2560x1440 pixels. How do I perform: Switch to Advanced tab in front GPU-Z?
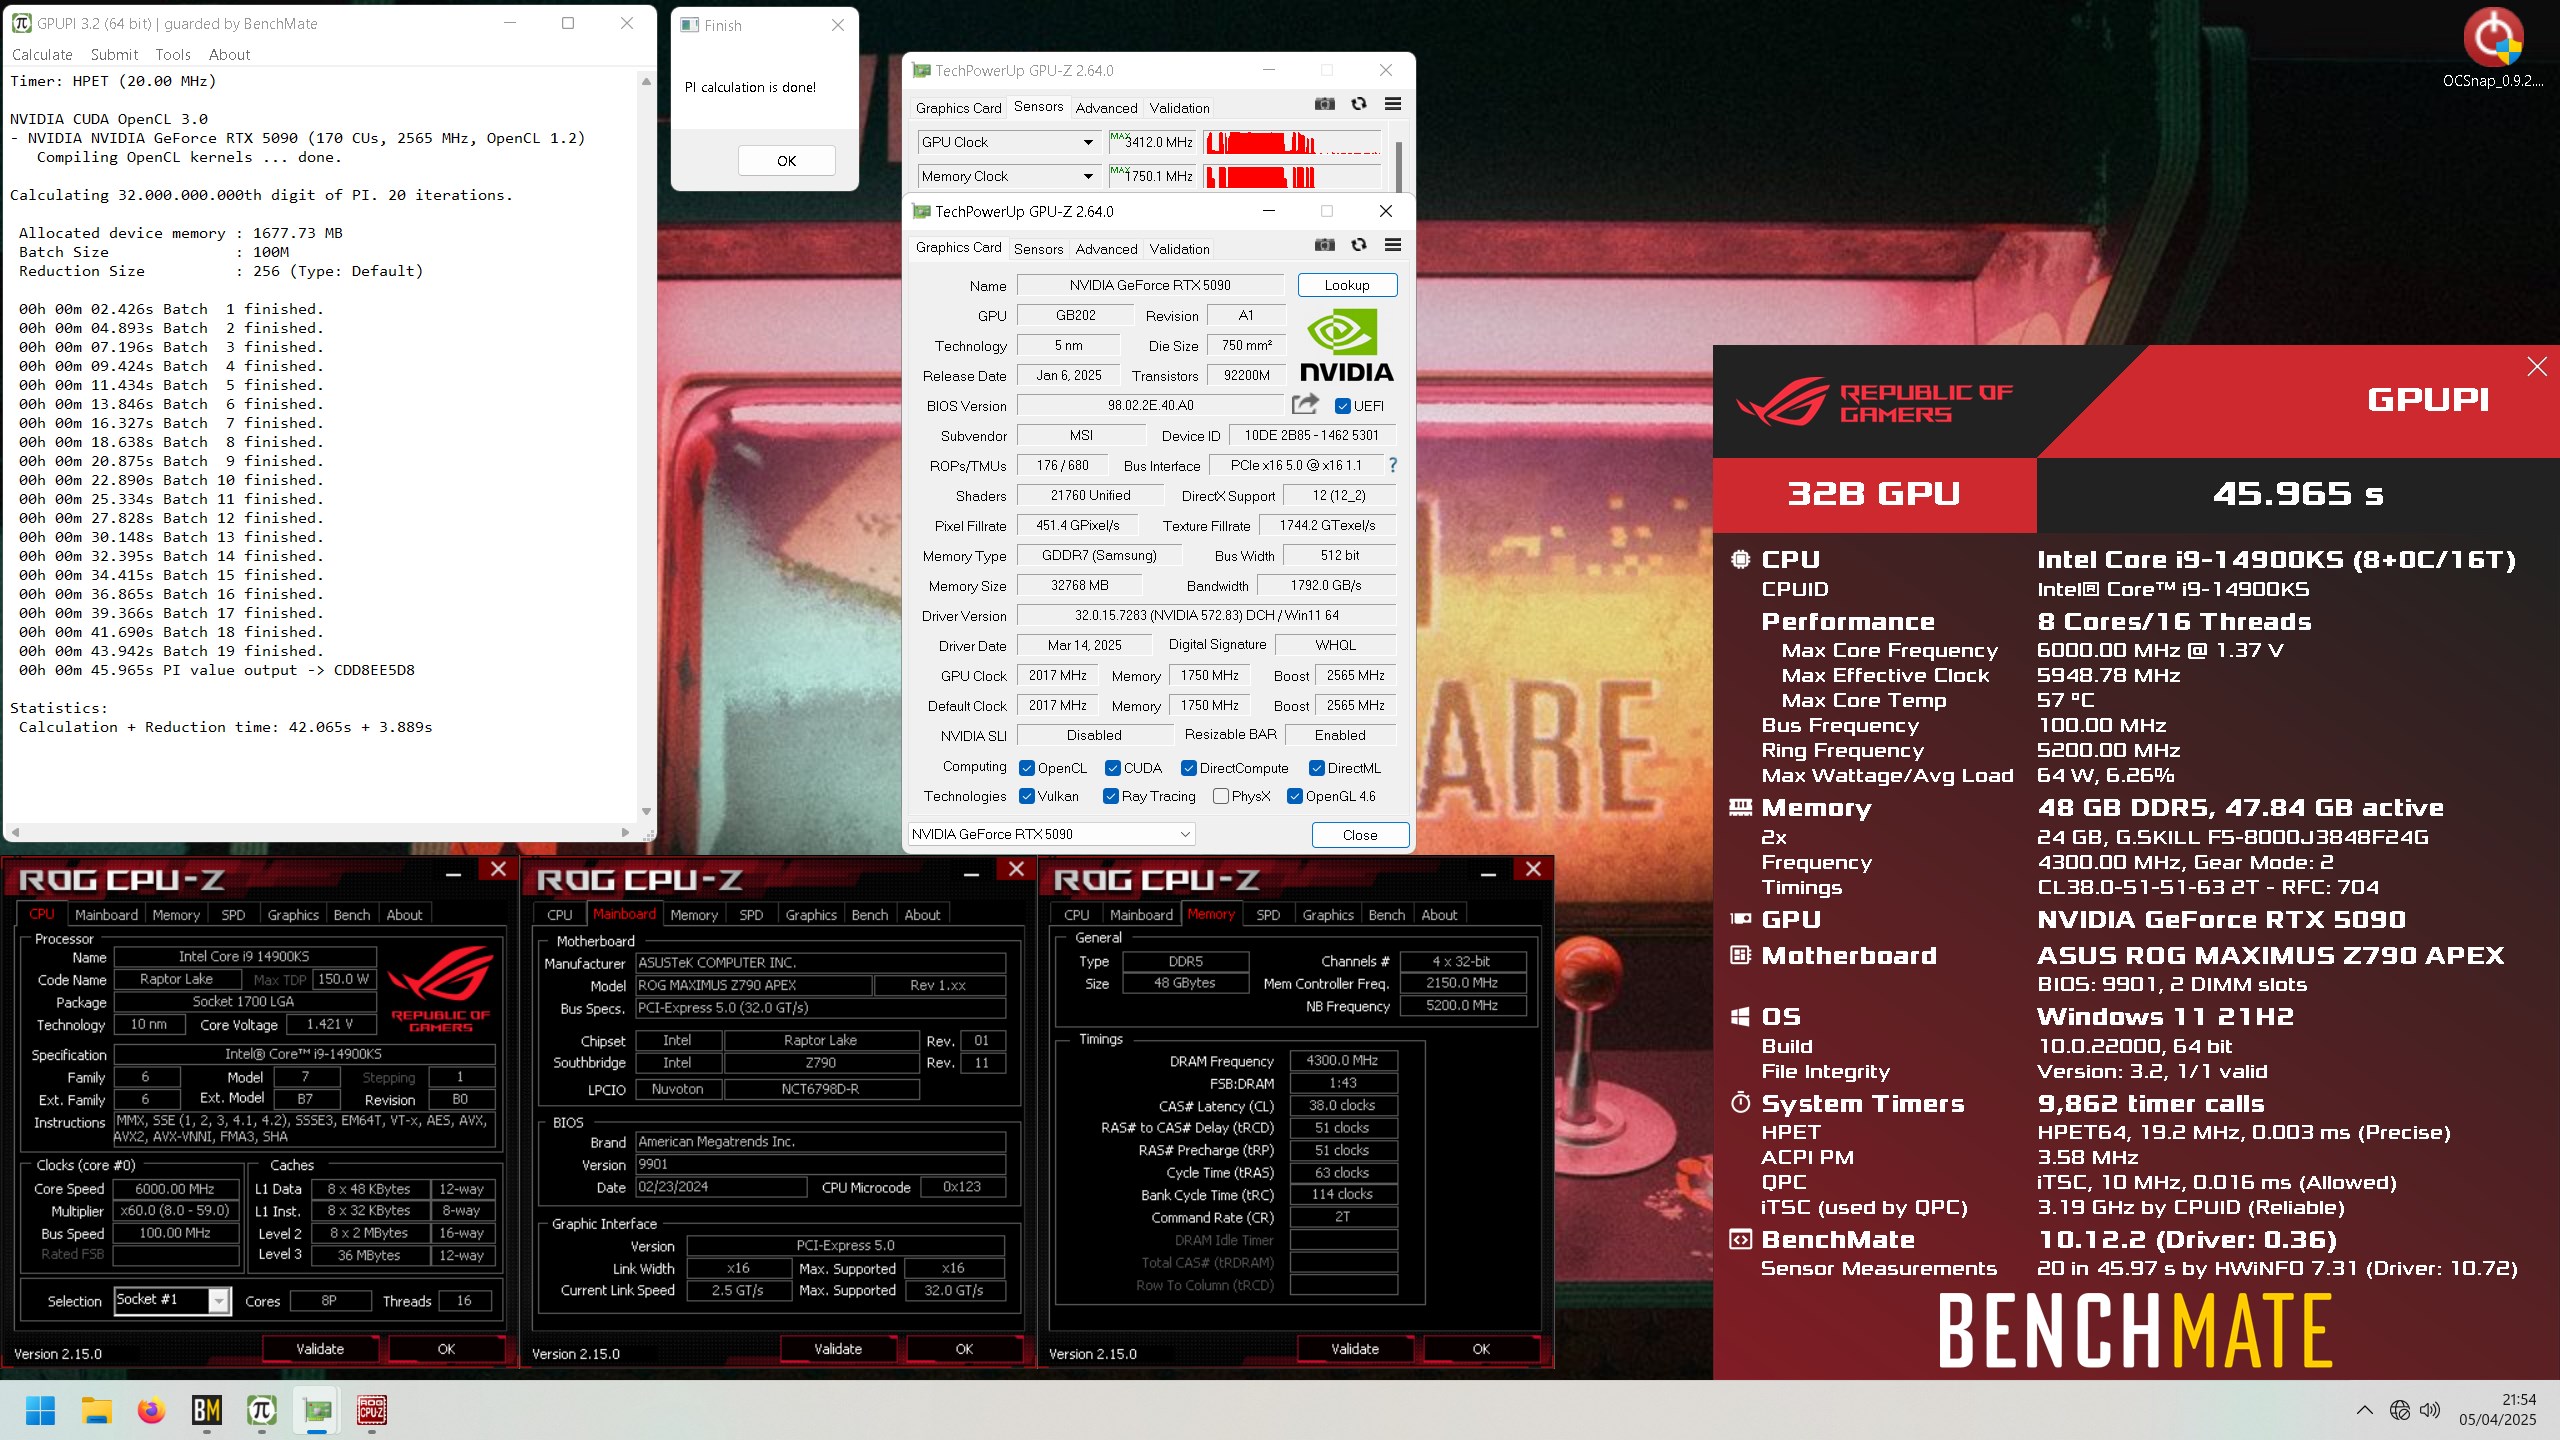(x=1106, y=249)
